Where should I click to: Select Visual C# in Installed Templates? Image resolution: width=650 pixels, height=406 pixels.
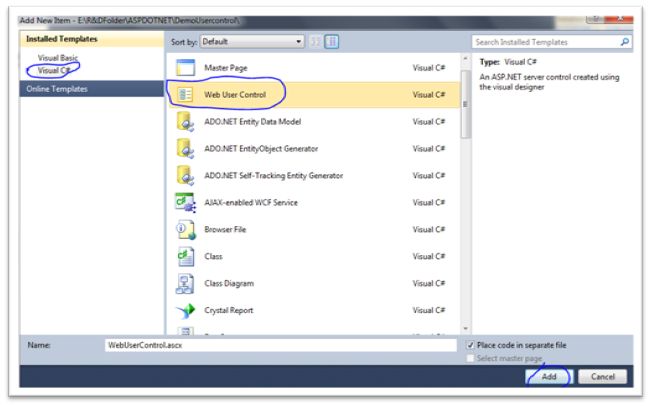[x=53, y=71]
